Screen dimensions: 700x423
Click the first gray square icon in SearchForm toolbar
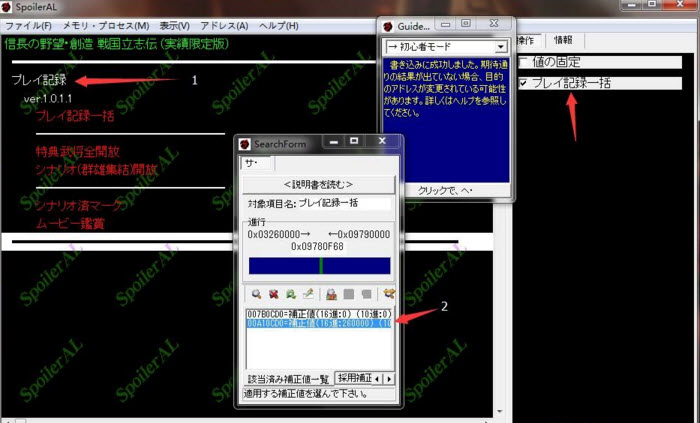click(x=349, y=294)
